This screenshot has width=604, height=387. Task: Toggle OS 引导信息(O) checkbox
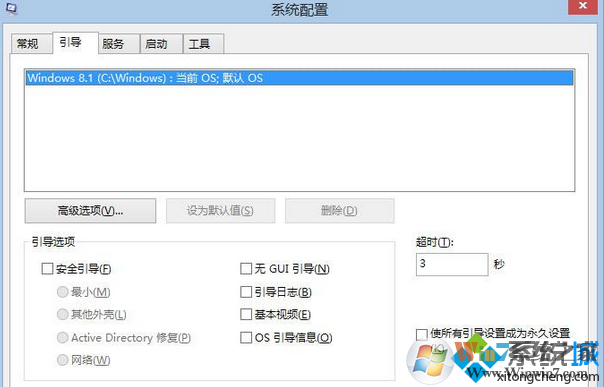[246, 338]
